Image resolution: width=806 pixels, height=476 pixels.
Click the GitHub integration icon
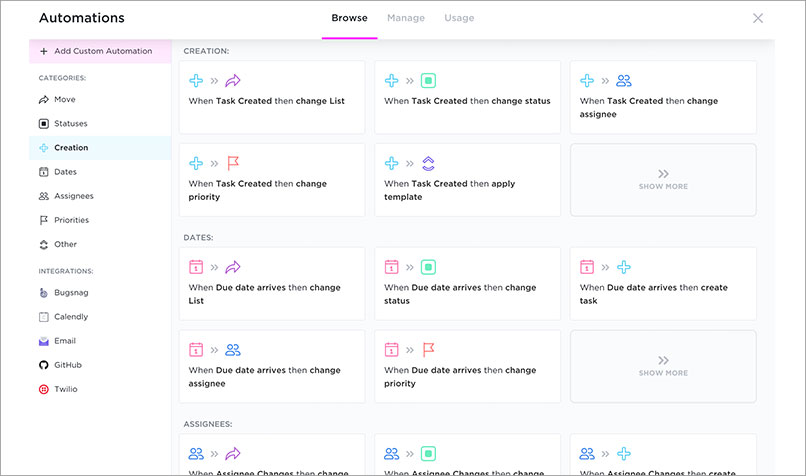(44, 365)
